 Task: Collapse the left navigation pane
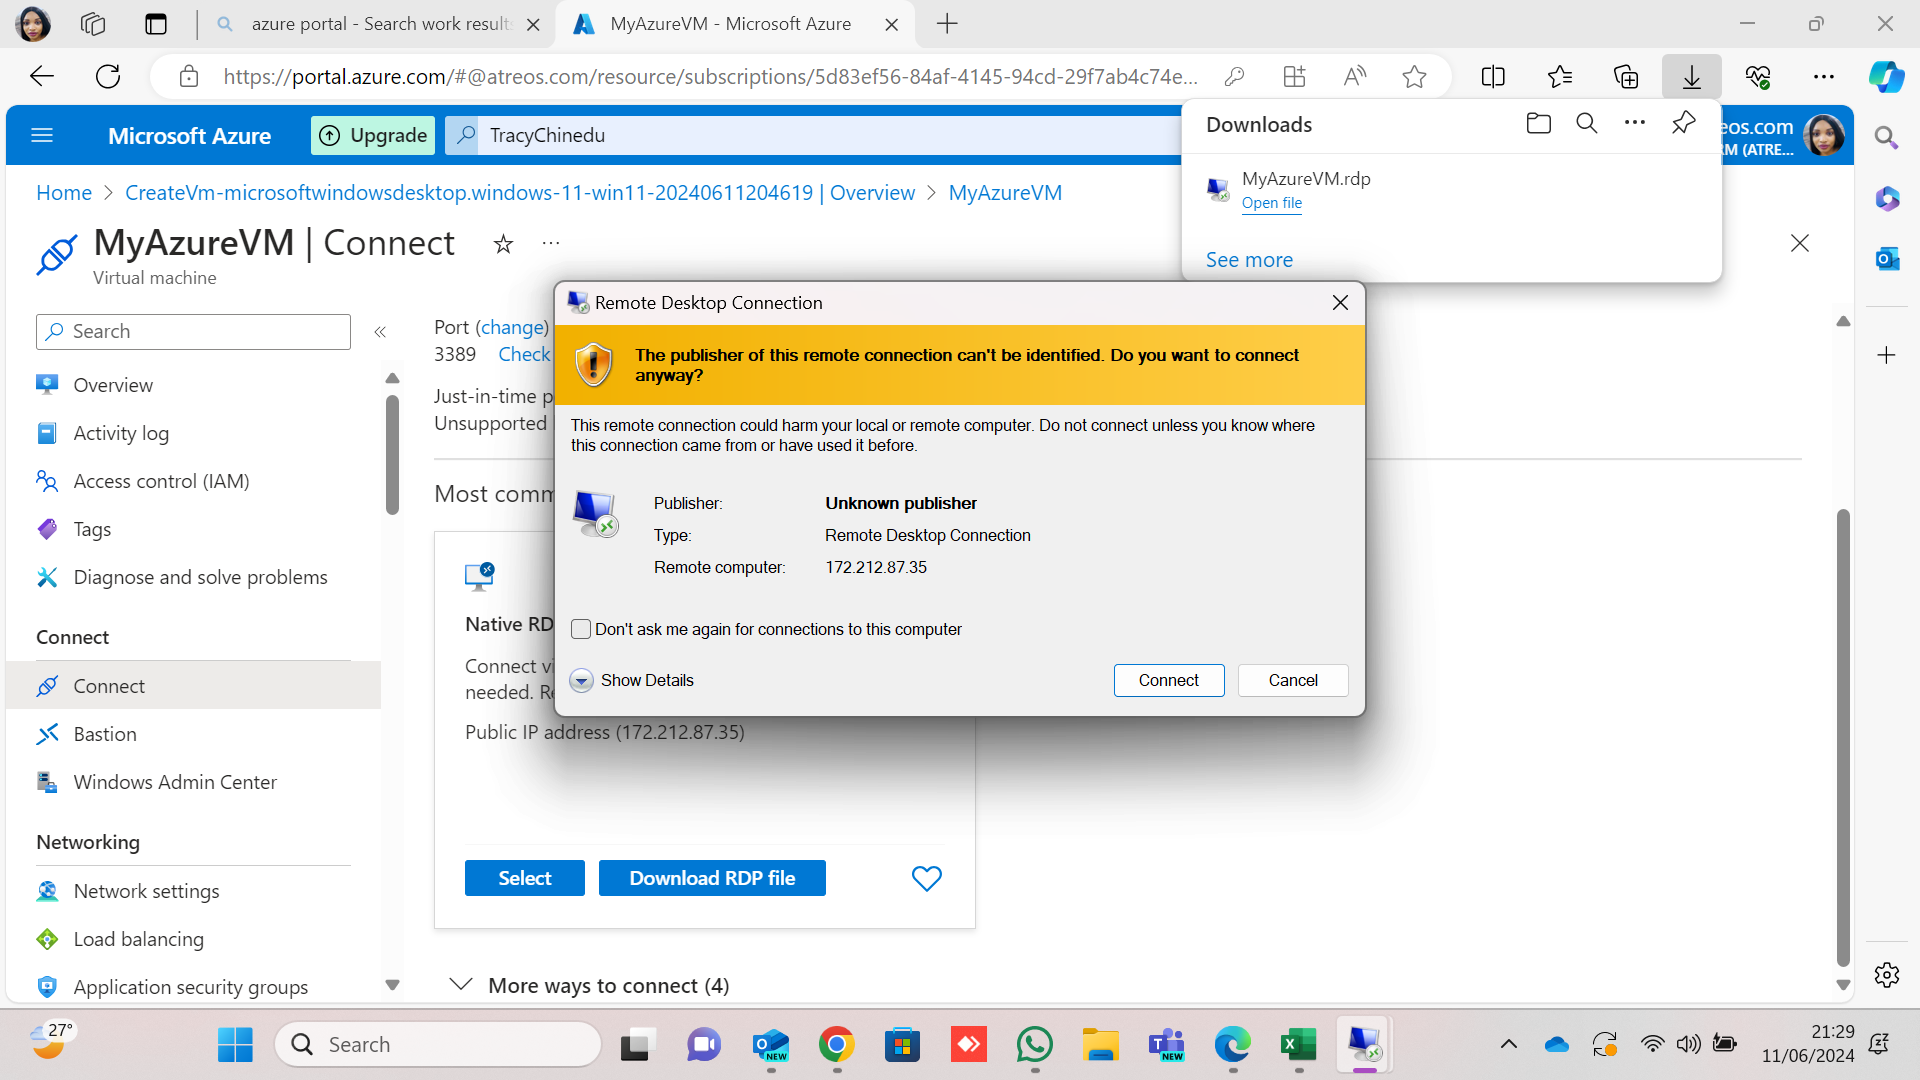380,332
